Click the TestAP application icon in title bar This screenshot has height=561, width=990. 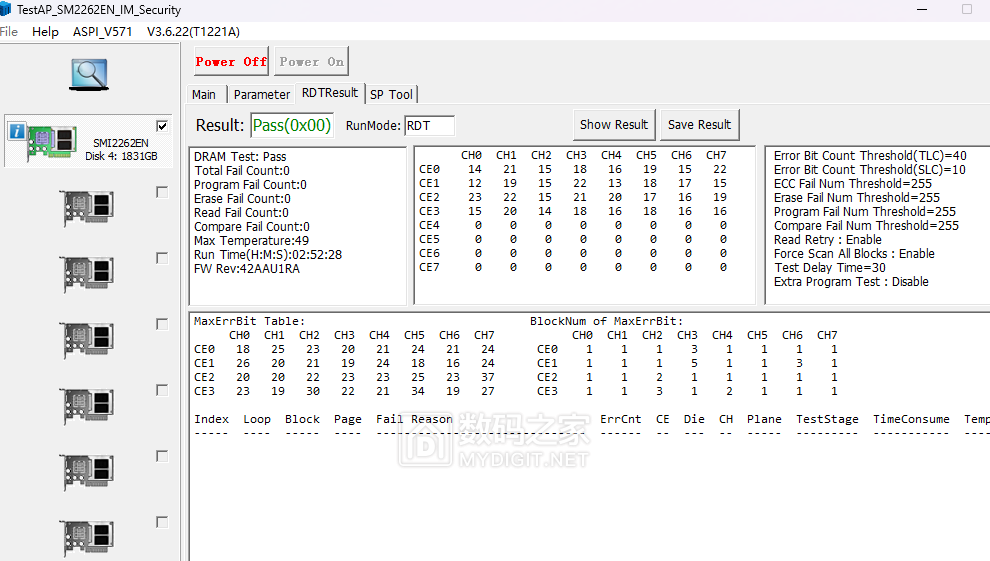(6, 9)
